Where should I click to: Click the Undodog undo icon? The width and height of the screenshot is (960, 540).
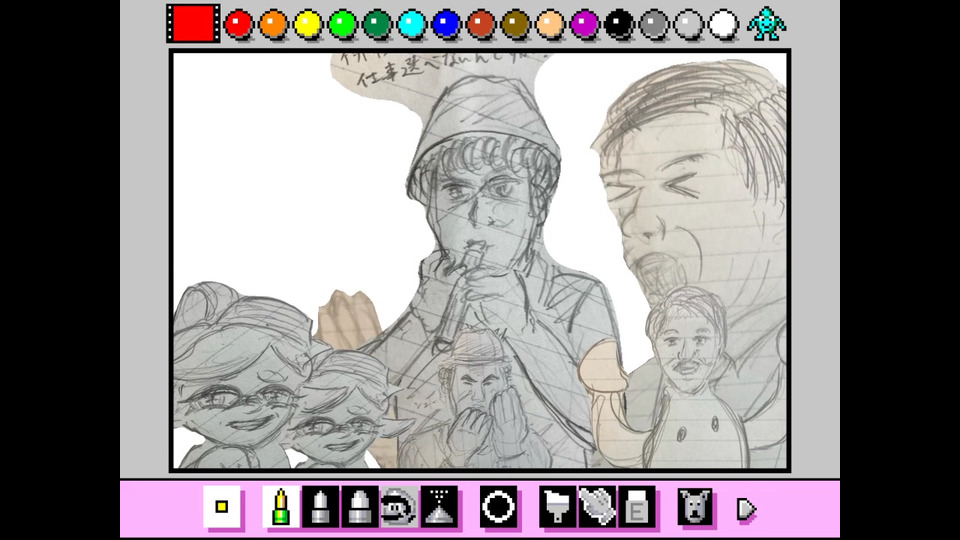coord(695,507)
